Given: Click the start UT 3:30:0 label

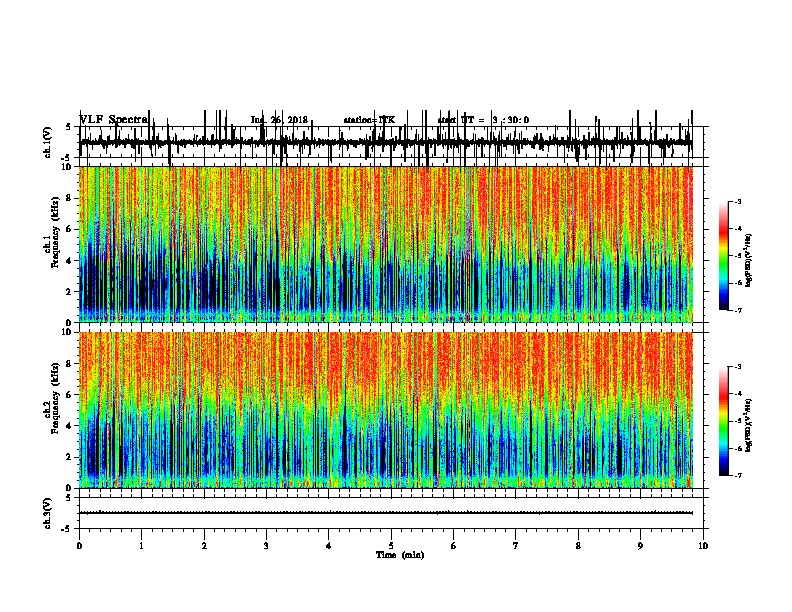Looking at the screenshot, I should pyautogui.click(x=483, y=120).
